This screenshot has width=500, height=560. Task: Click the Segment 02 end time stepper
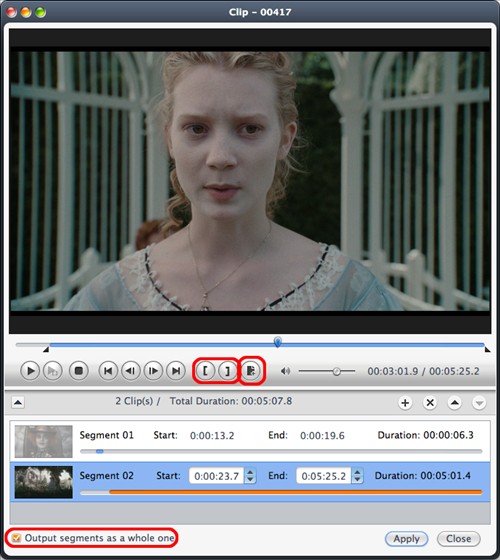pyautogui.click(x=357, y=476)
